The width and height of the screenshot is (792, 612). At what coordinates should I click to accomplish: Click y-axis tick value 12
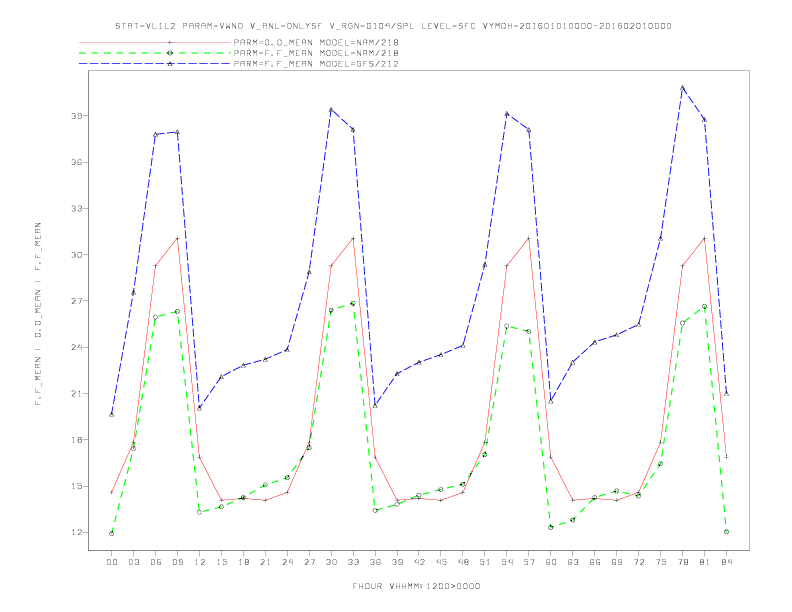77,532
